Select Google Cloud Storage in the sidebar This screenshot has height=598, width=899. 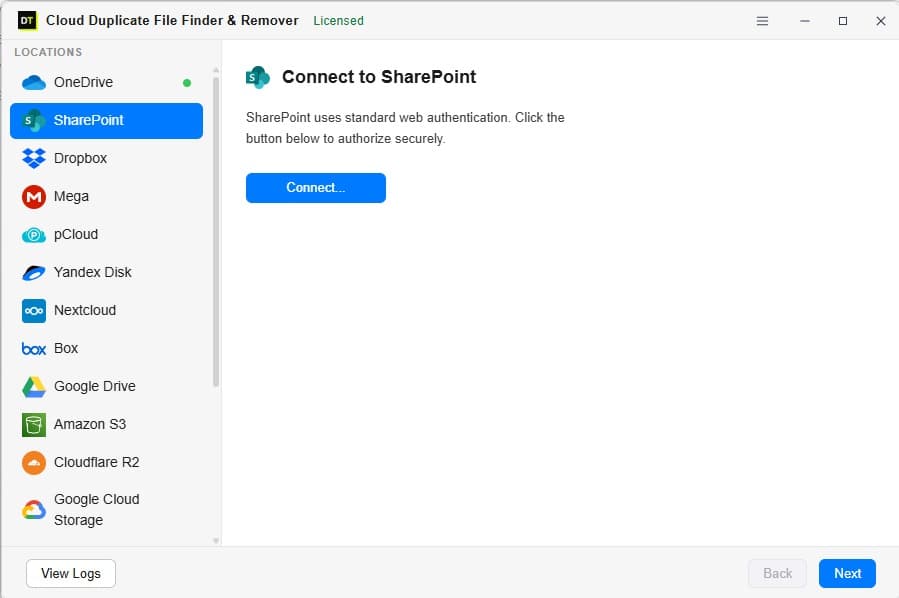pos(107,510)
